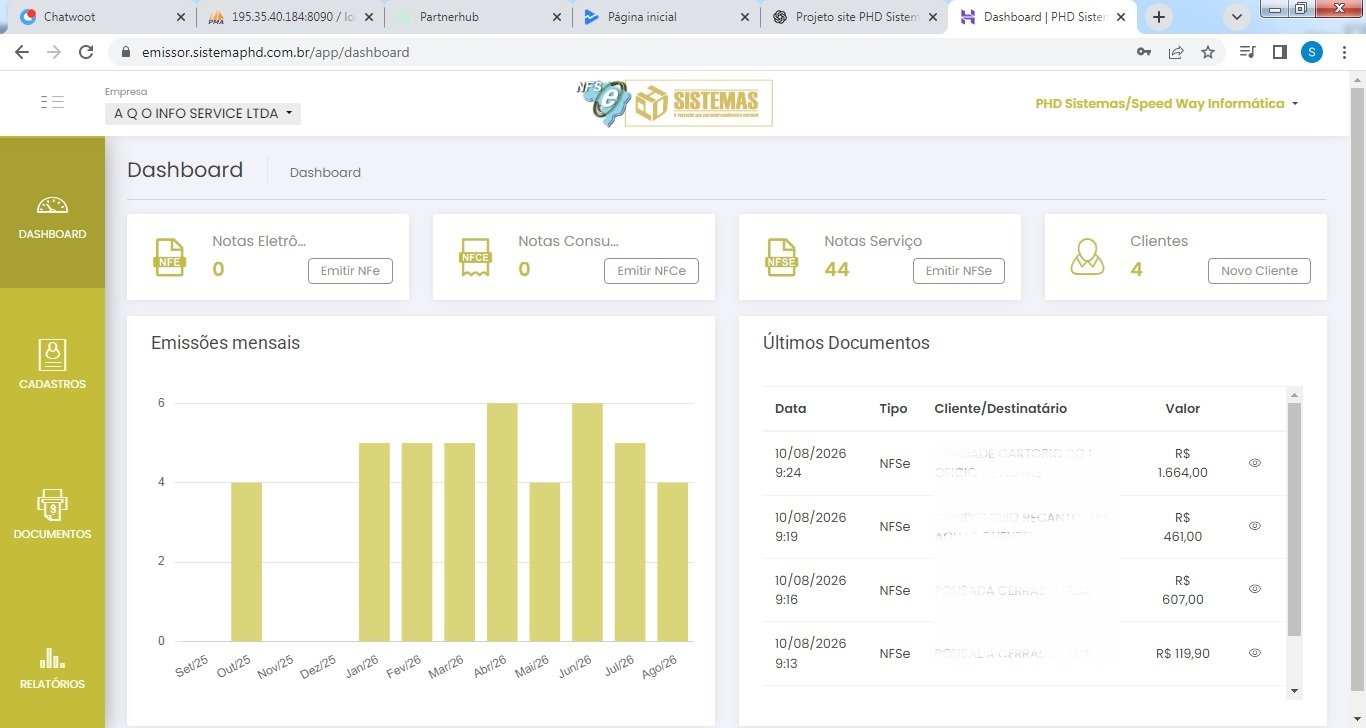Click the Valor column header

tap(1183, 408)
